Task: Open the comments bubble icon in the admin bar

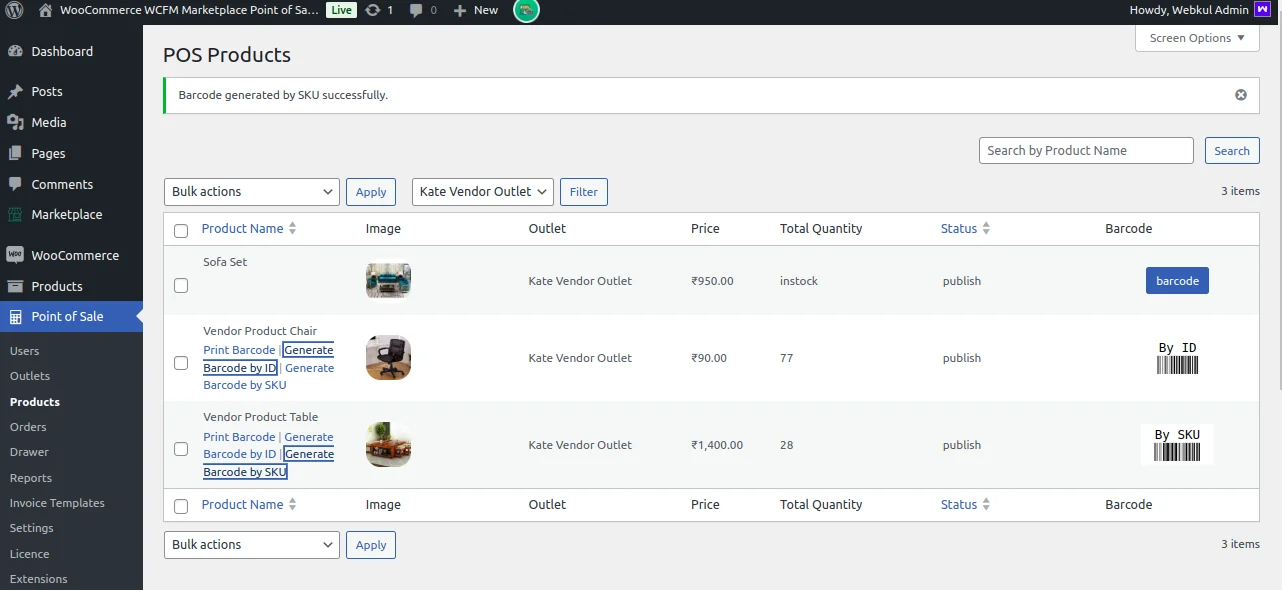Action: (415, 10)
